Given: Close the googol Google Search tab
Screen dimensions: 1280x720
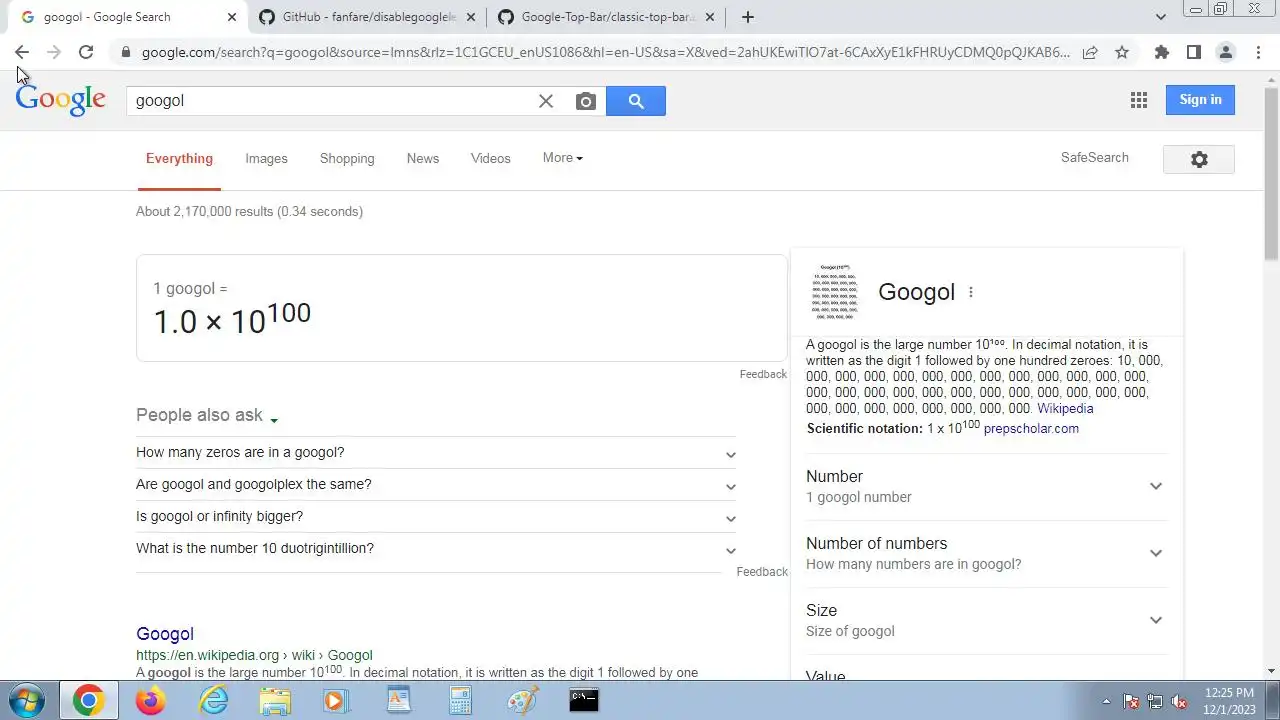Looking at the screenshot, I should [x=232, y=17].
